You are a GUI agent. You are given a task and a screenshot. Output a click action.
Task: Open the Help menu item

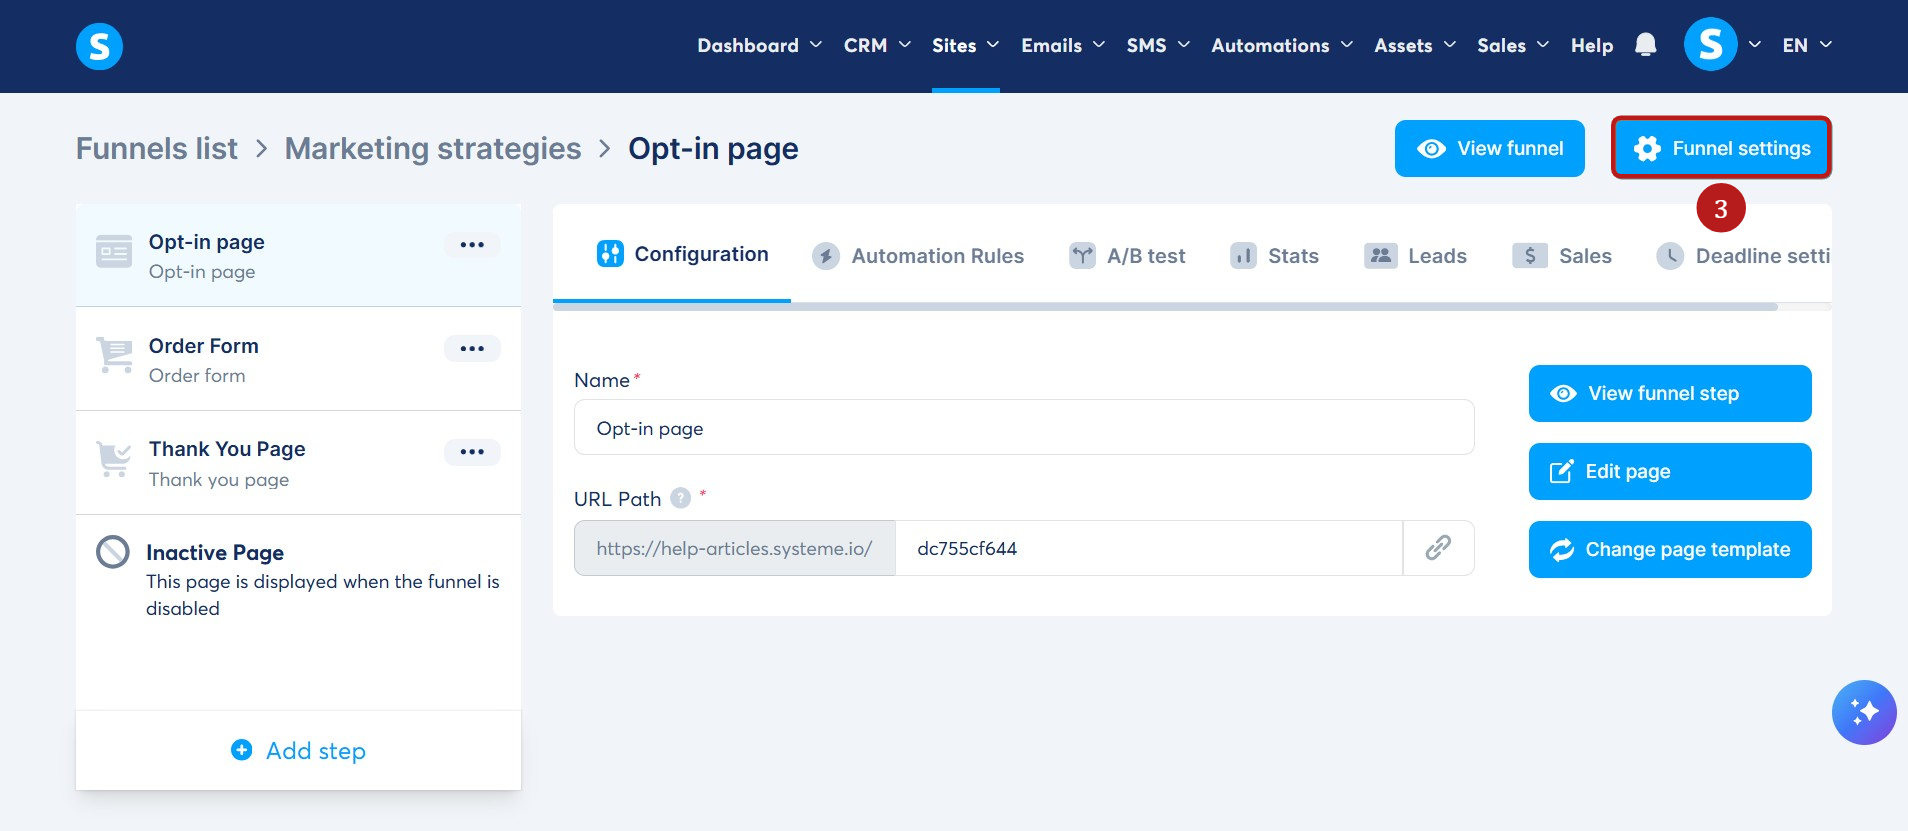coord(1592,46)
